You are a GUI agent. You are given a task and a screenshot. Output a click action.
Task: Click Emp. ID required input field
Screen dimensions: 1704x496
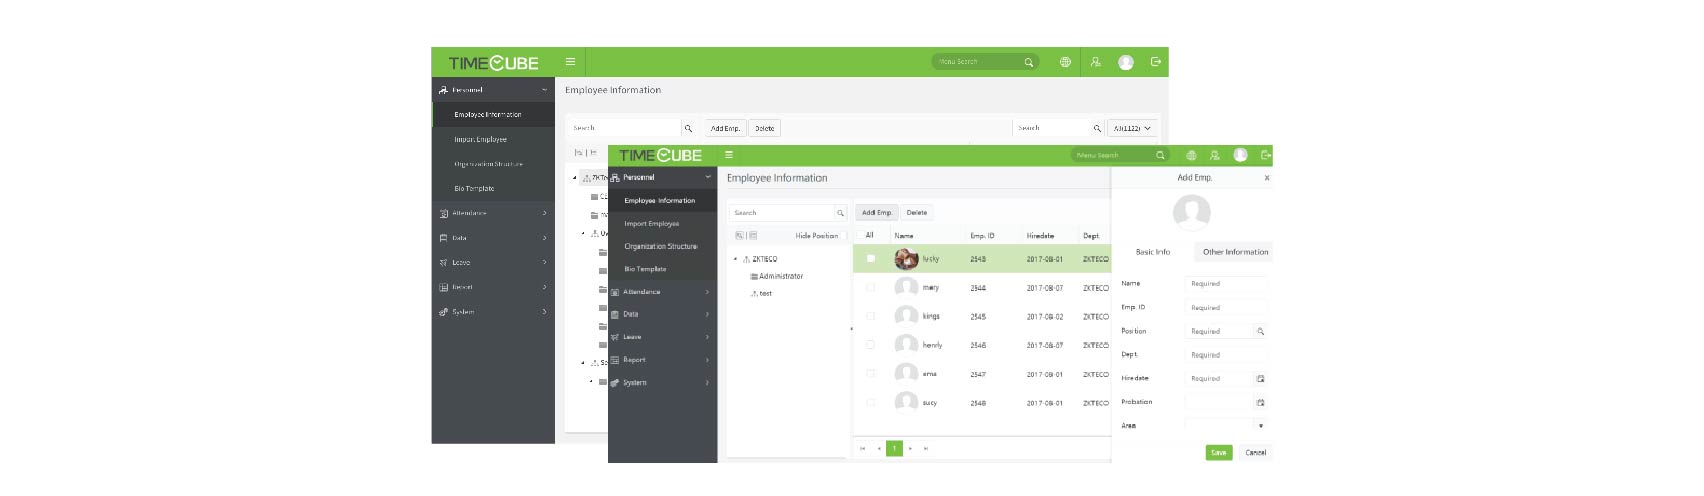click(x=1227, y=308)
